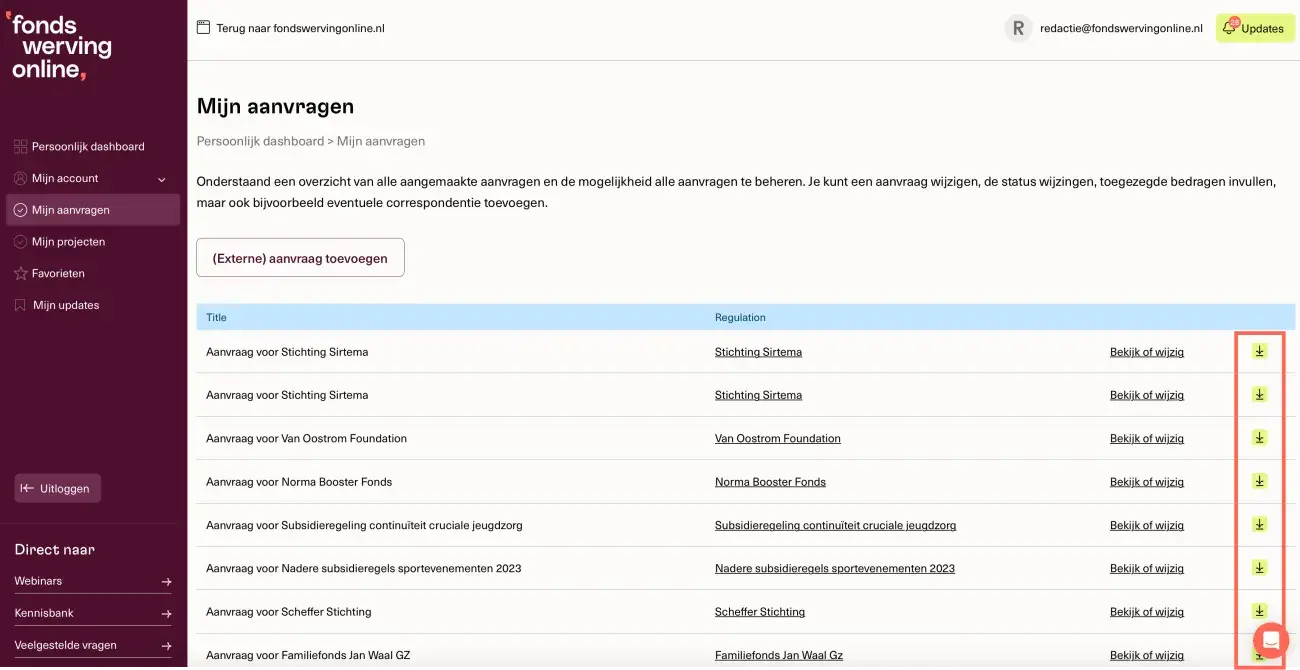Download the first Stichting Sirtema aanvraag
1300x670 pixels.
tap(1259, 351)
